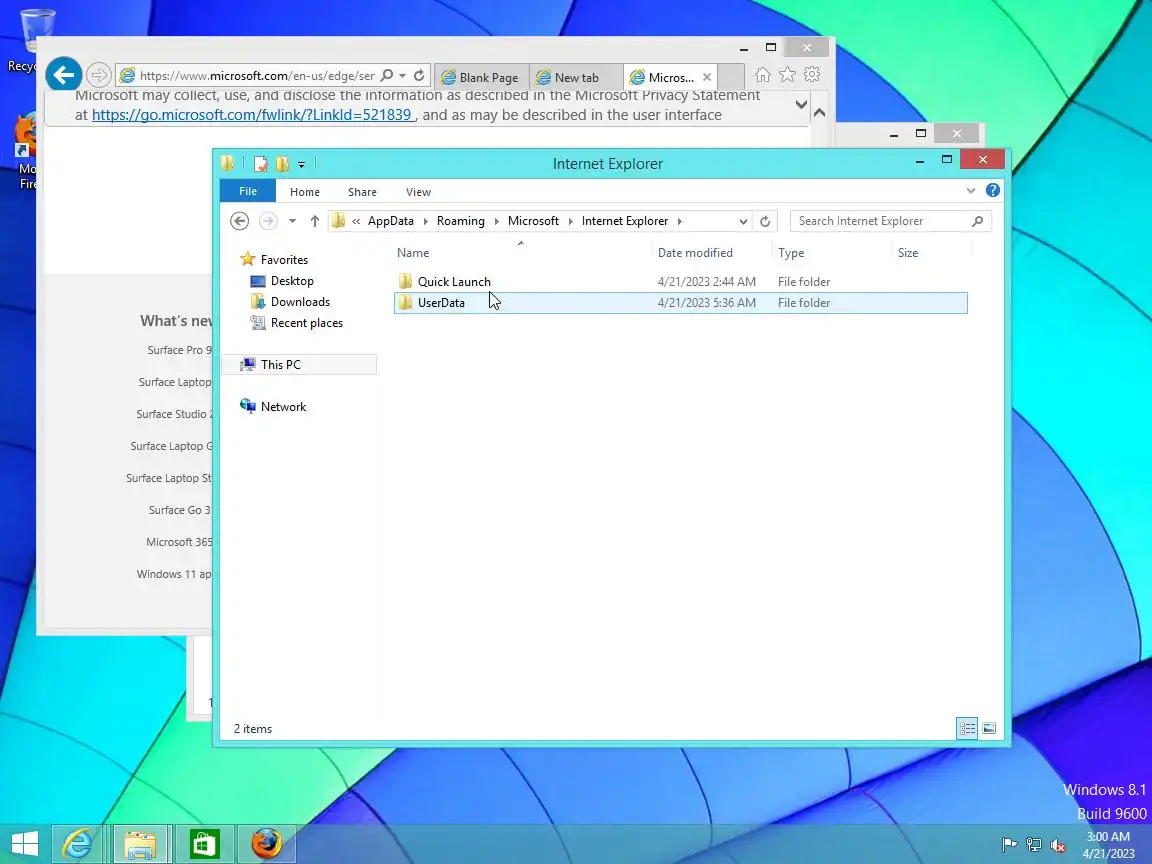Click the Explorer forward arrow button
1152x864 pixels.
pos(268,221)
